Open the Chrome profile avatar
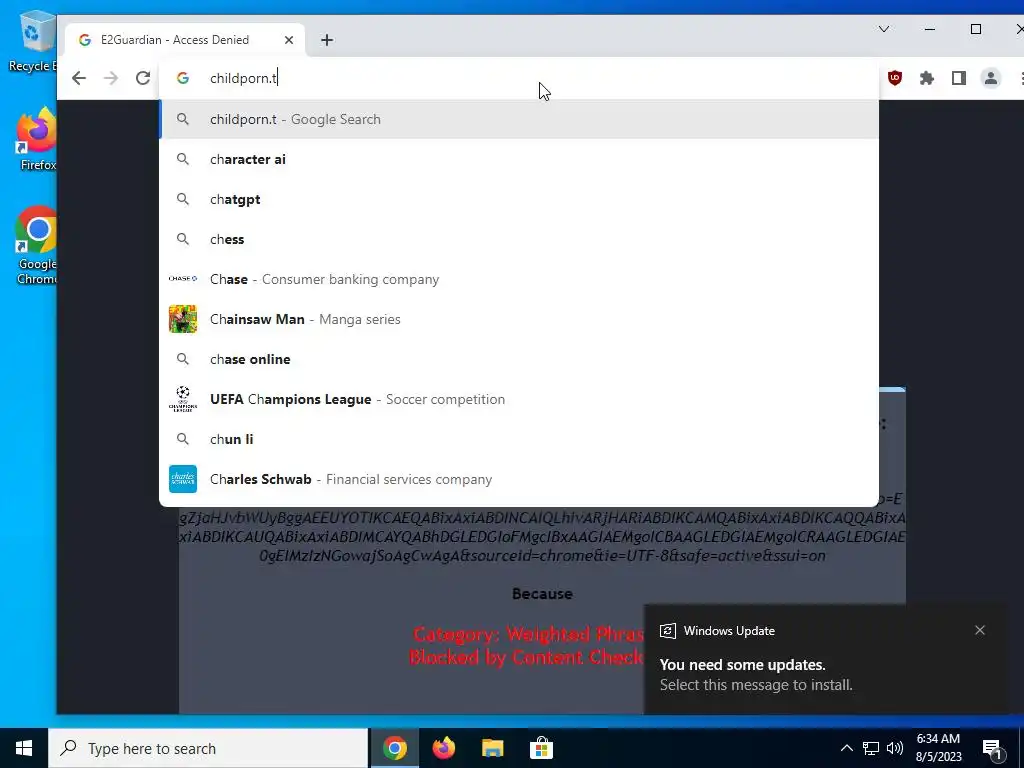This screenshot has width=1024, height=768. (991, 78)
